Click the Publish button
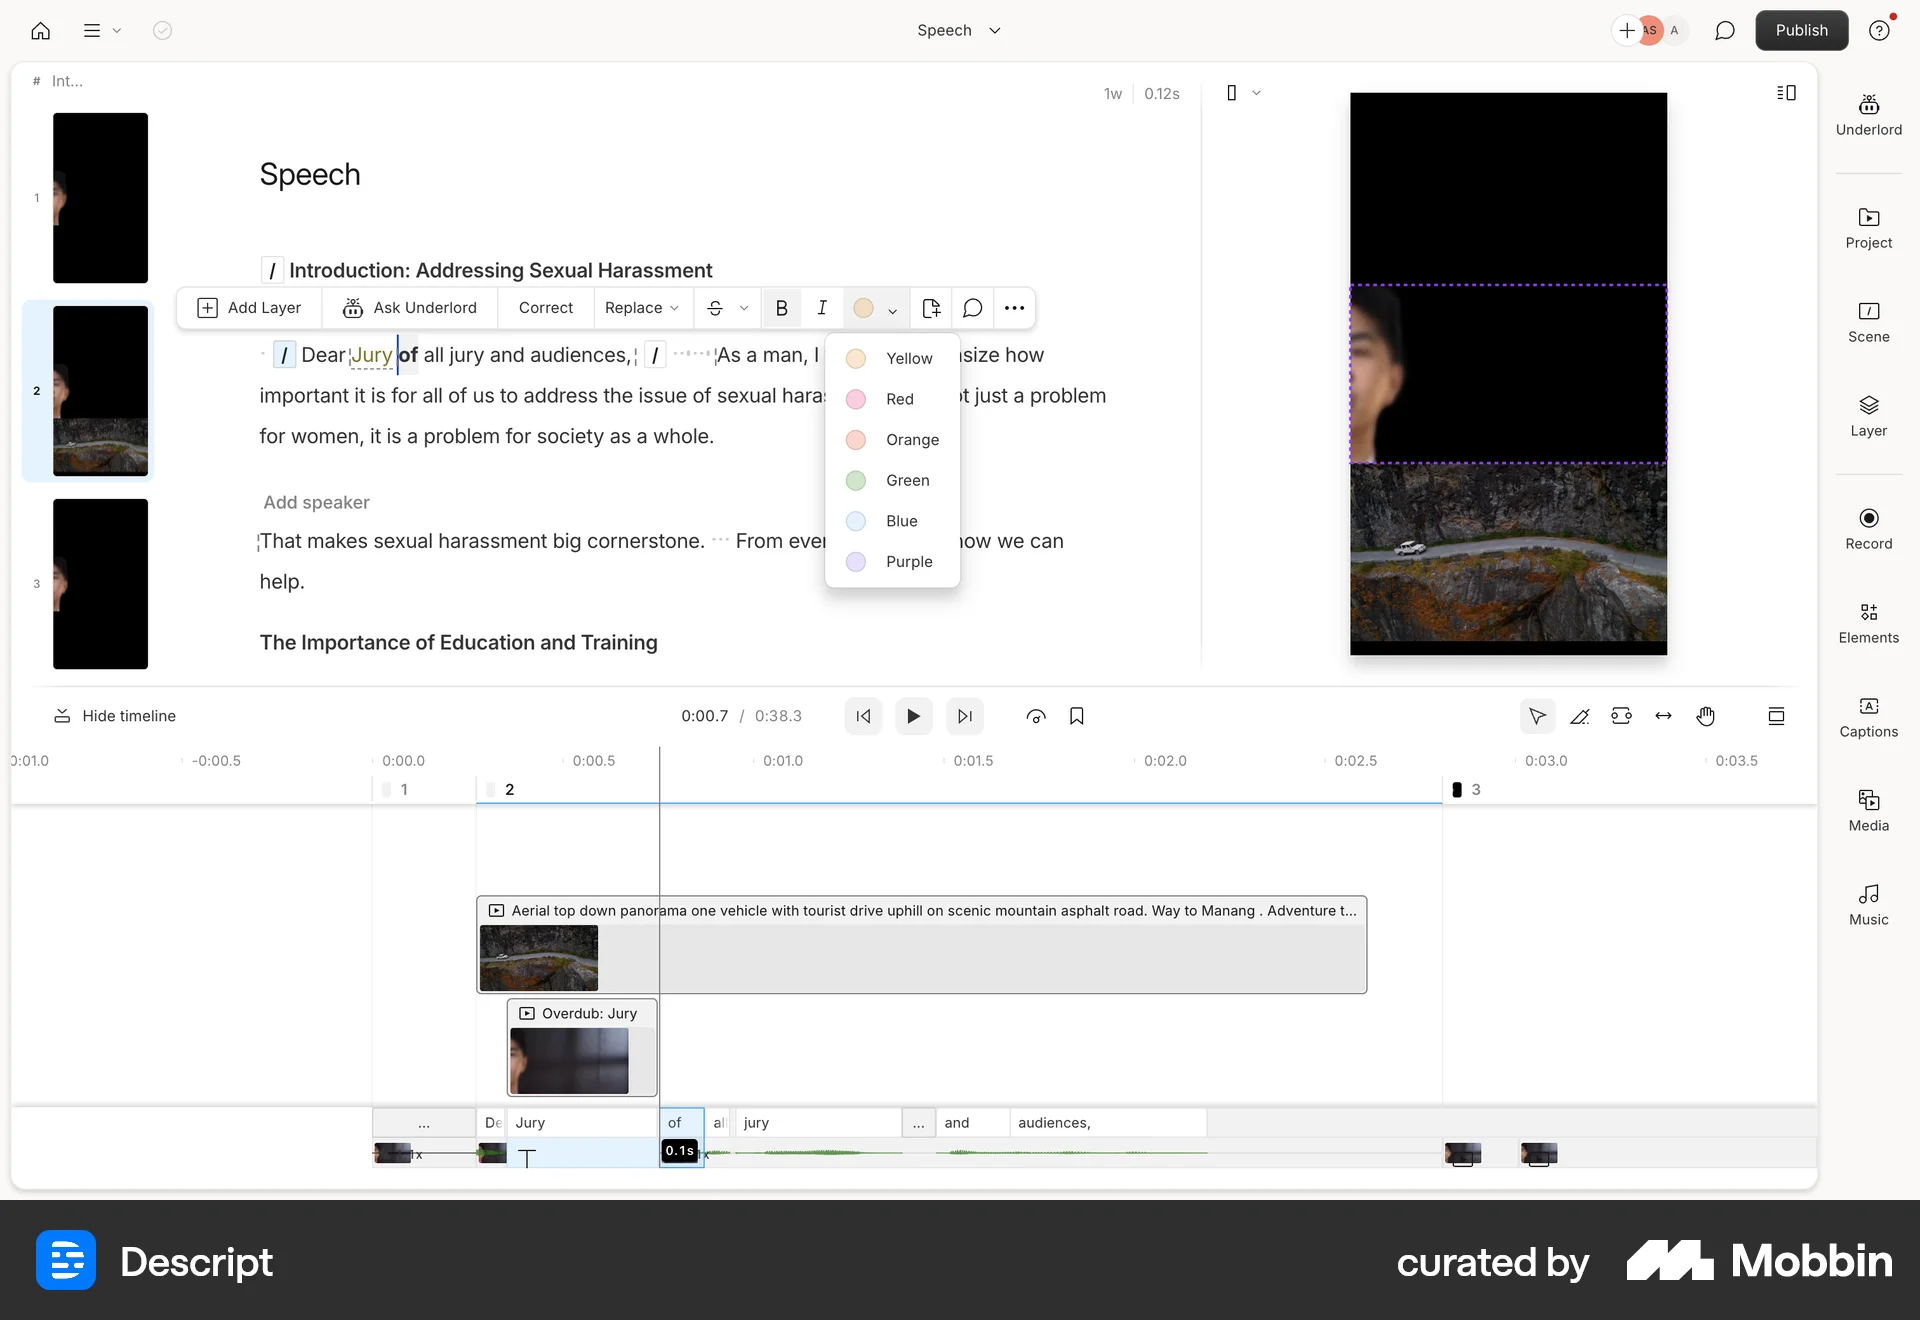Image resolution: width=1920 pixels, height=1320 pixels. pyautogui.click(x=1801, y=30)
